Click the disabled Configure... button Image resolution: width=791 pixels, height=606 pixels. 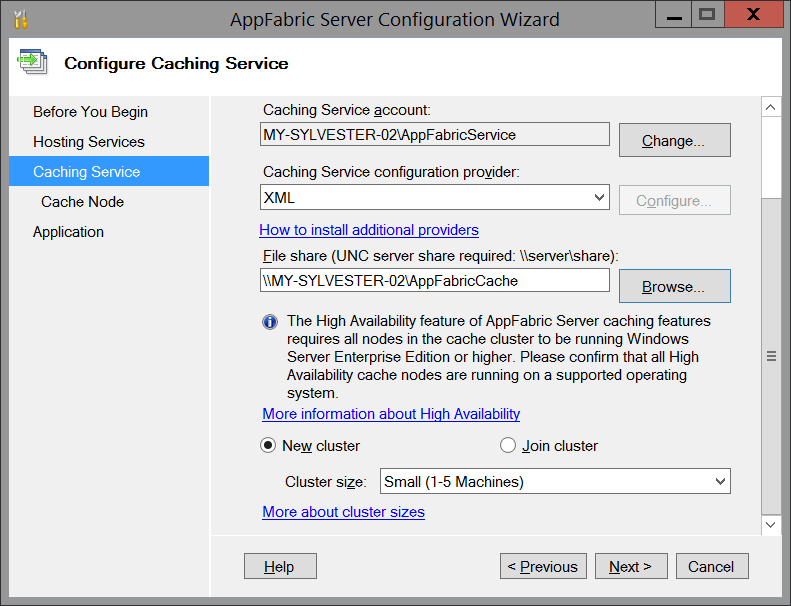point(674,200)
